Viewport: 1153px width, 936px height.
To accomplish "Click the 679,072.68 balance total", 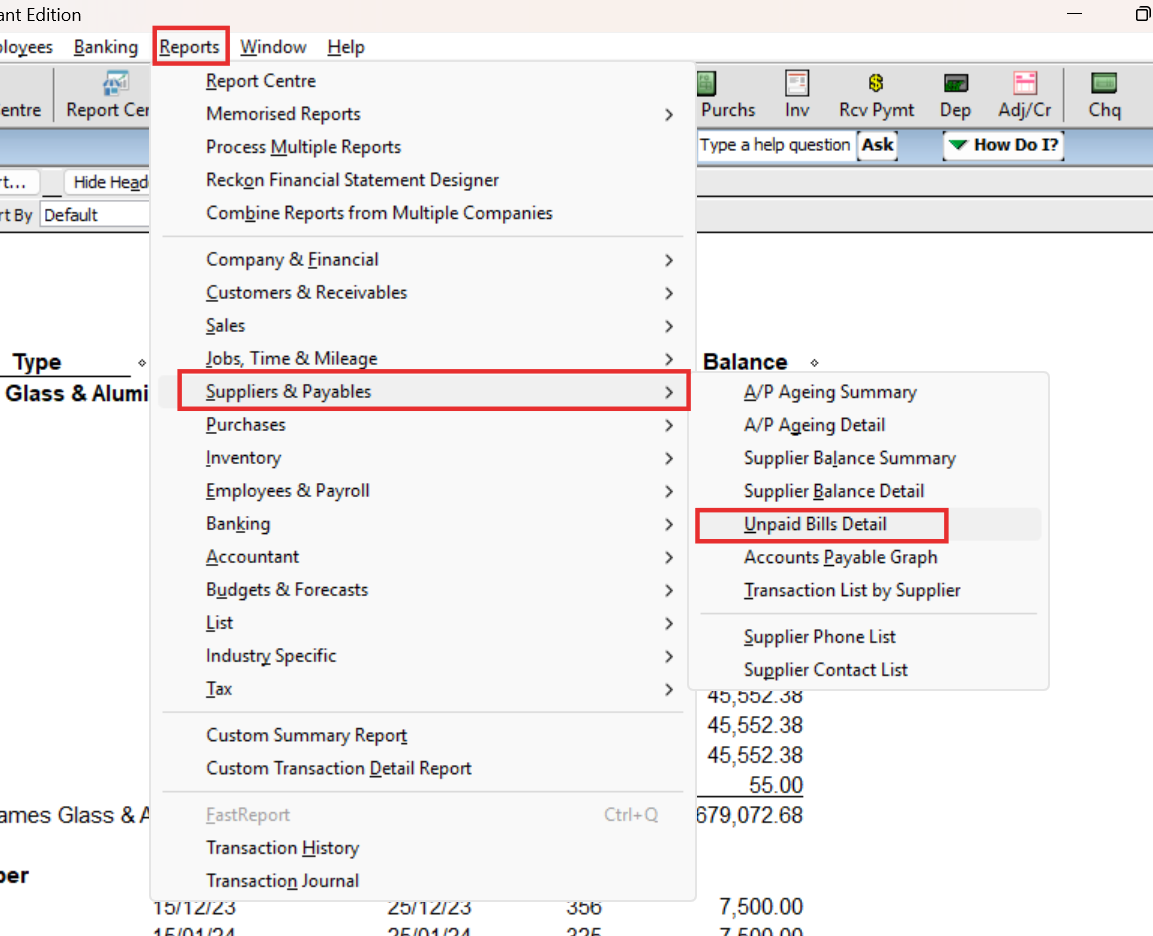I will tap(749, 815).
